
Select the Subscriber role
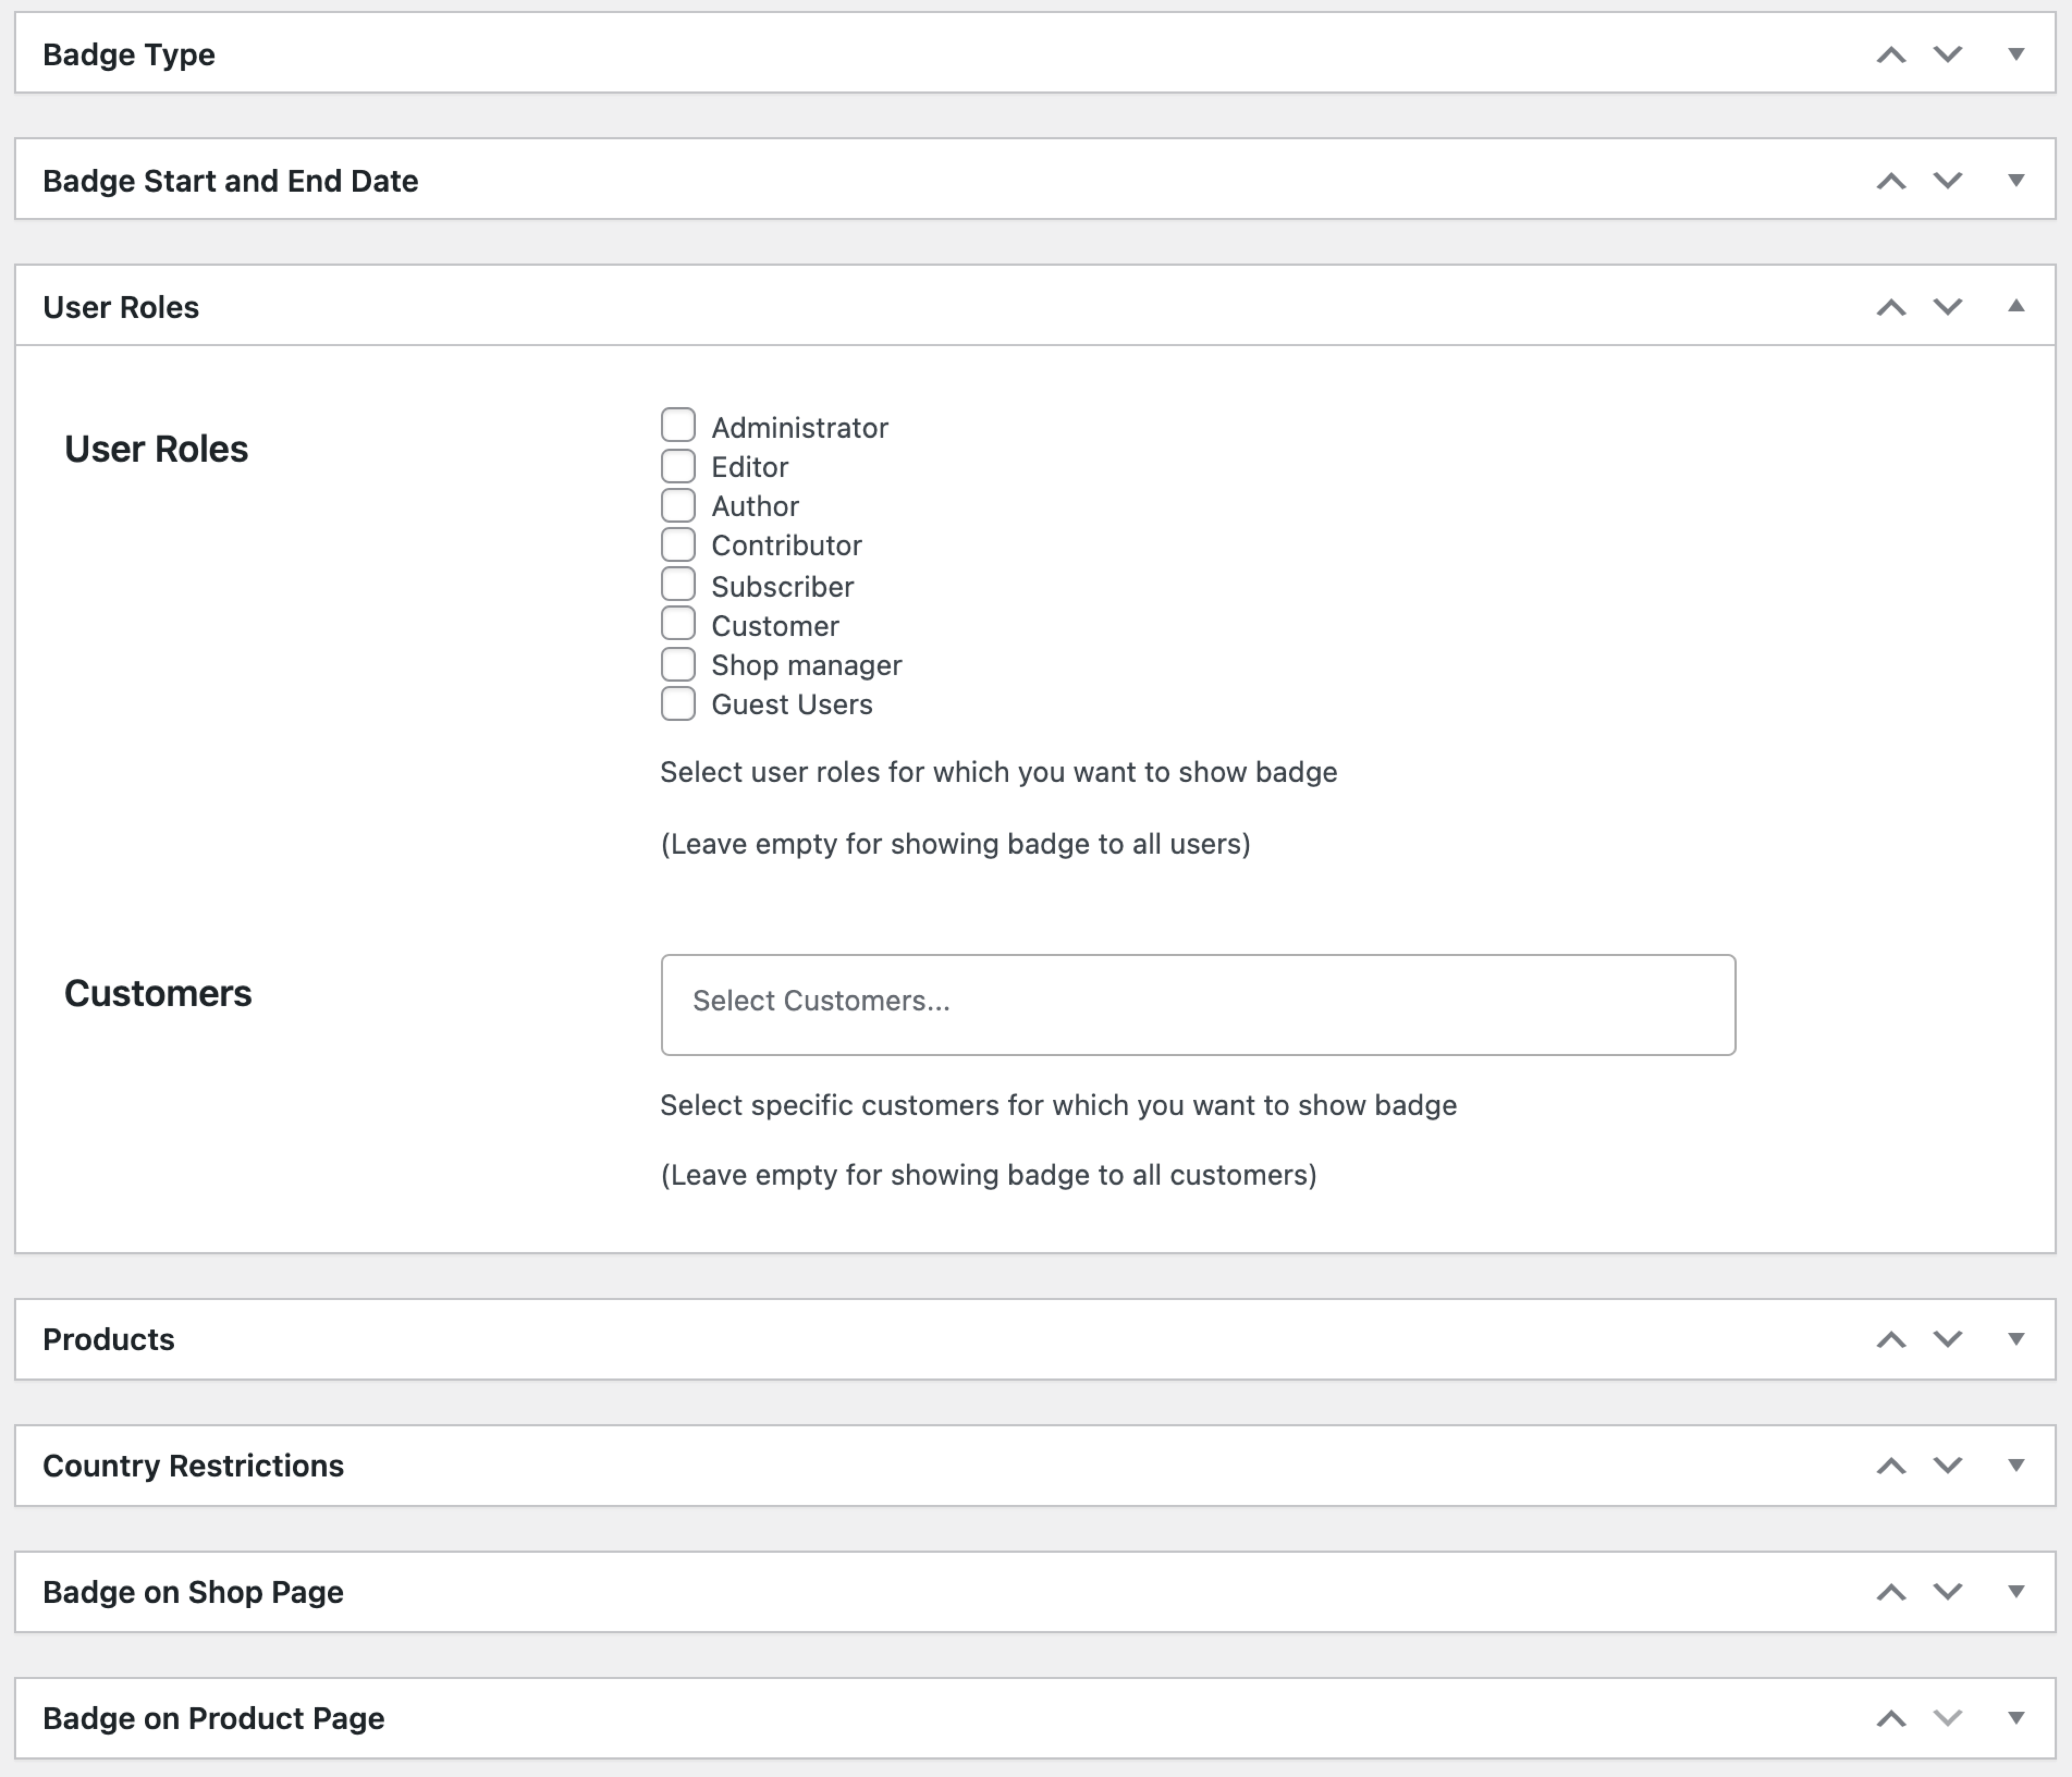point(678,583)
